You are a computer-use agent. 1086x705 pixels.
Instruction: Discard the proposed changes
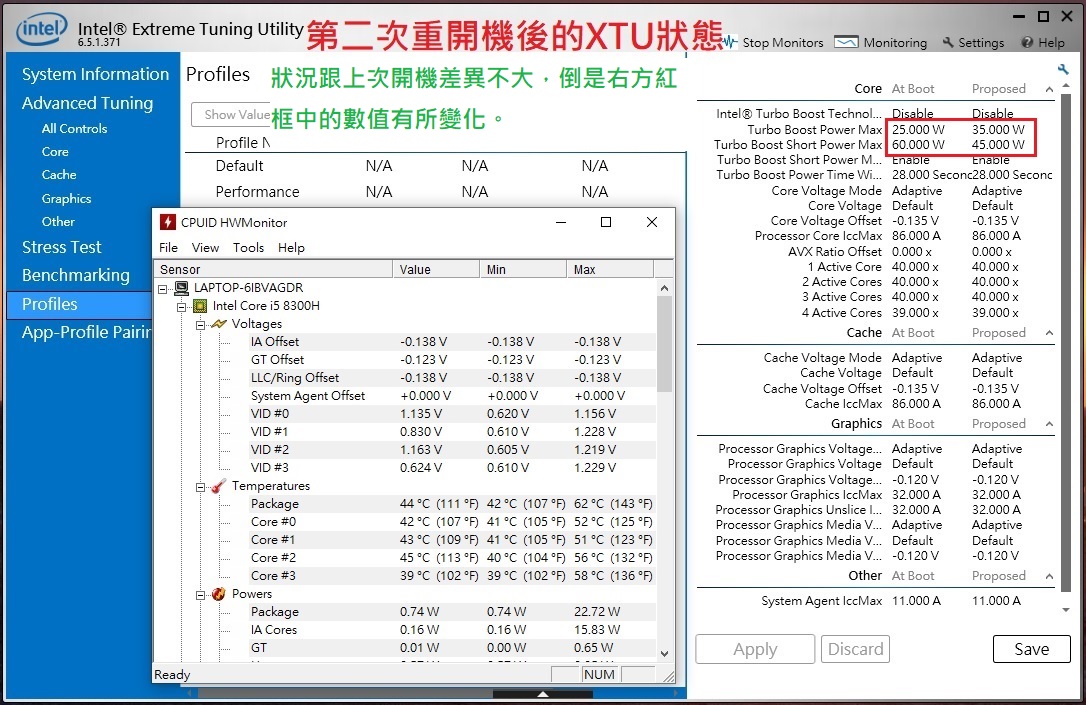click(855, 648)
